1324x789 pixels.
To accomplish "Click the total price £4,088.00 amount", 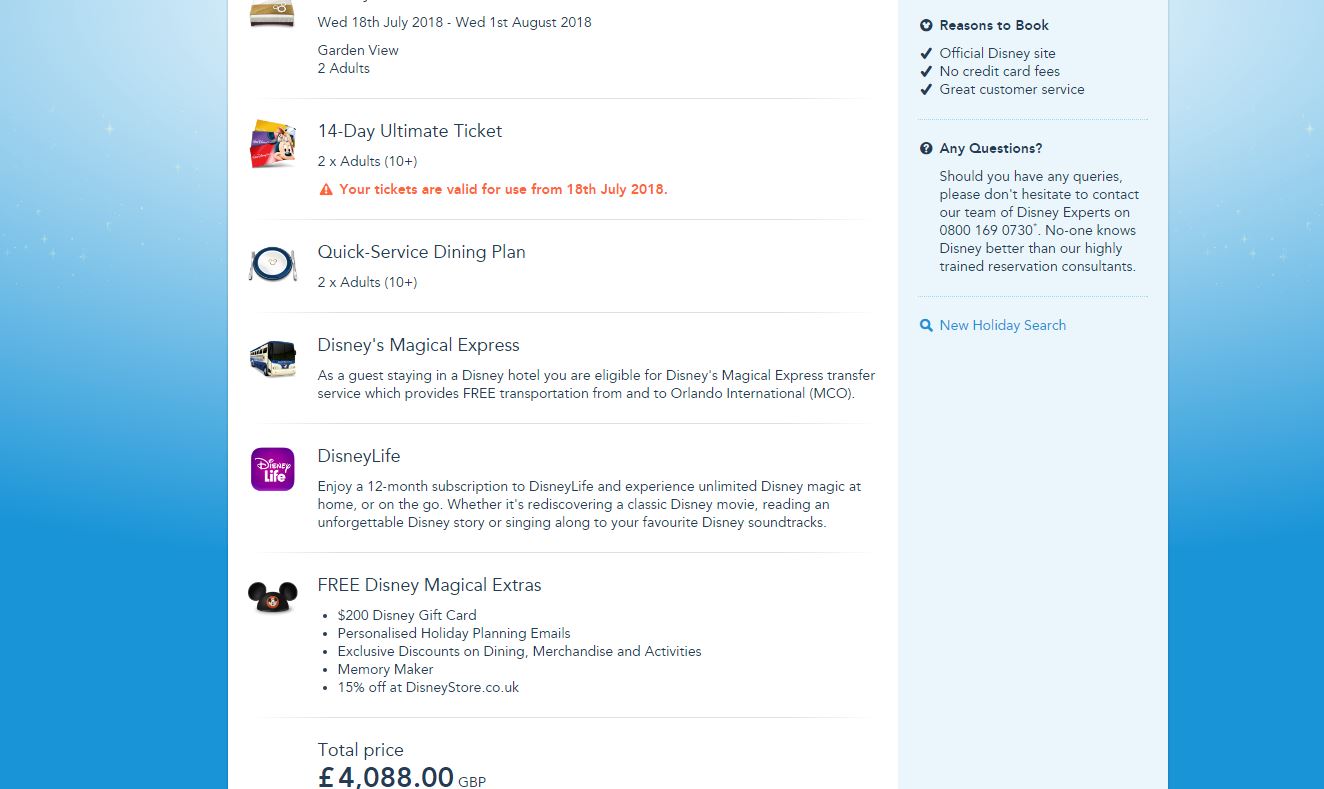I will click(x=386, y=776).
